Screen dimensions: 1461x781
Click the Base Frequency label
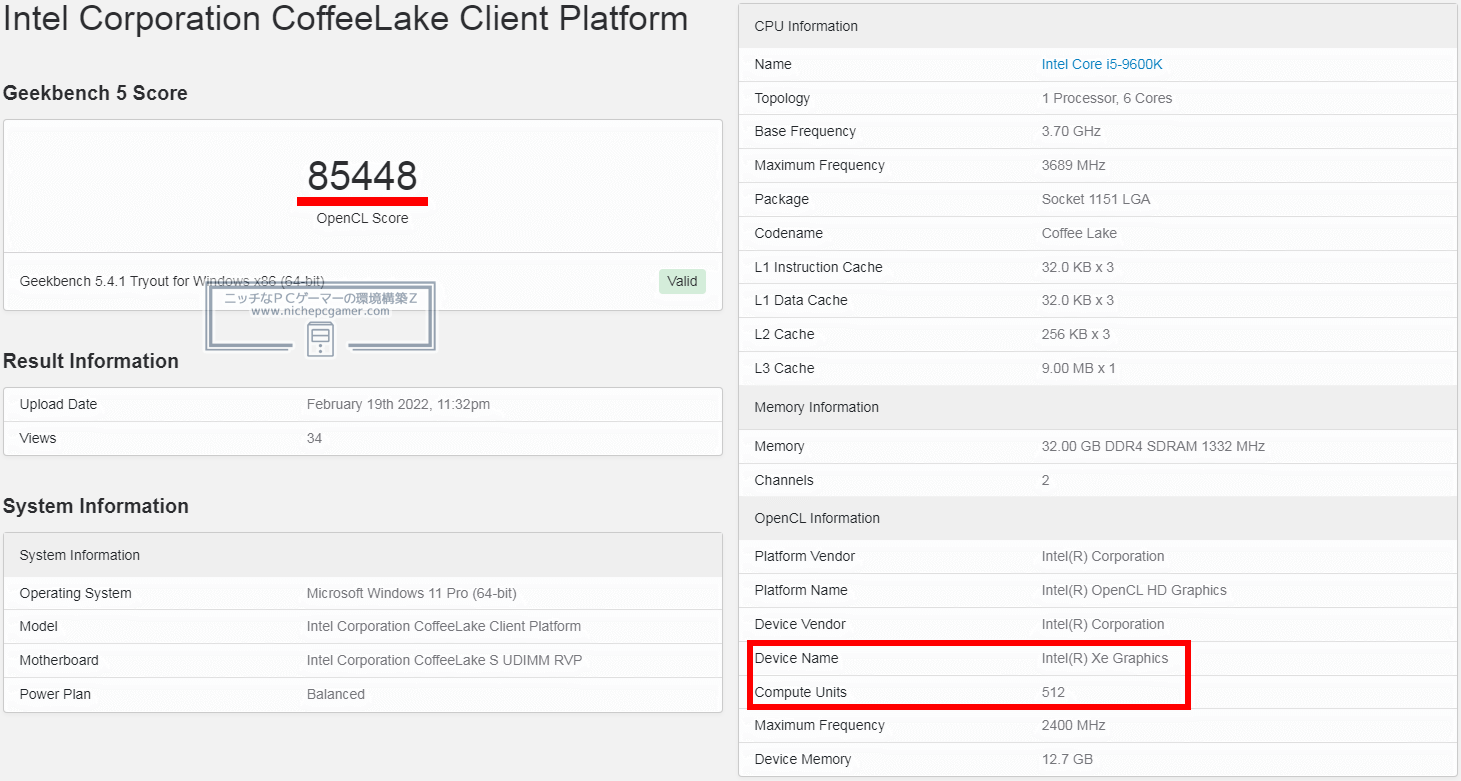(805, 131)
